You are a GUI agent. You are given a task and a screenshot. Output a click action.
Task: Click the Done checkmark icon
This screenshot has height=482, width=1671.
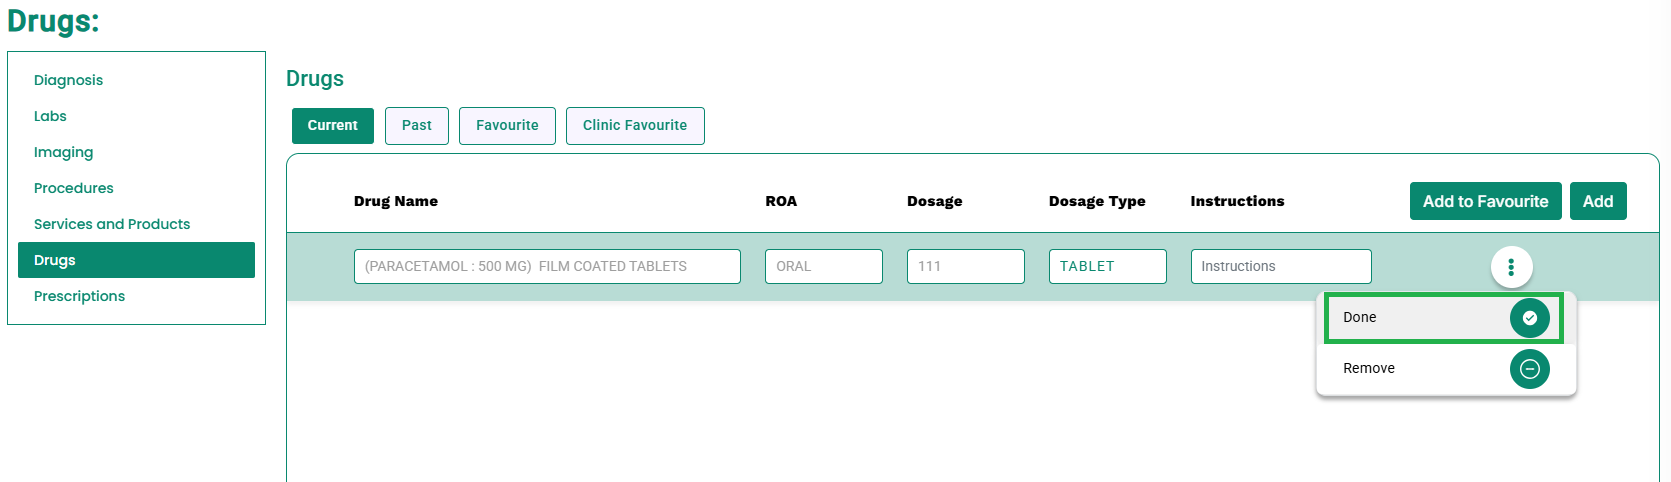click(1529, 318)
